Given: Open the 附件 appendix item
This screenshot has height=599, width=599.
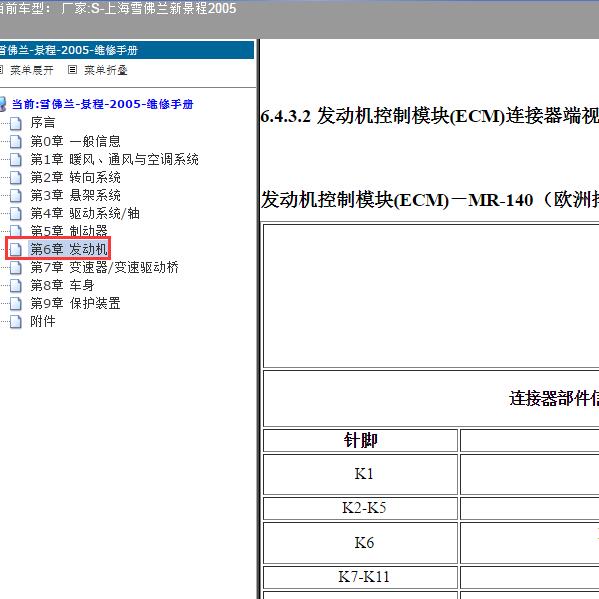Looking at the screenshot, I should pos(43,321).
